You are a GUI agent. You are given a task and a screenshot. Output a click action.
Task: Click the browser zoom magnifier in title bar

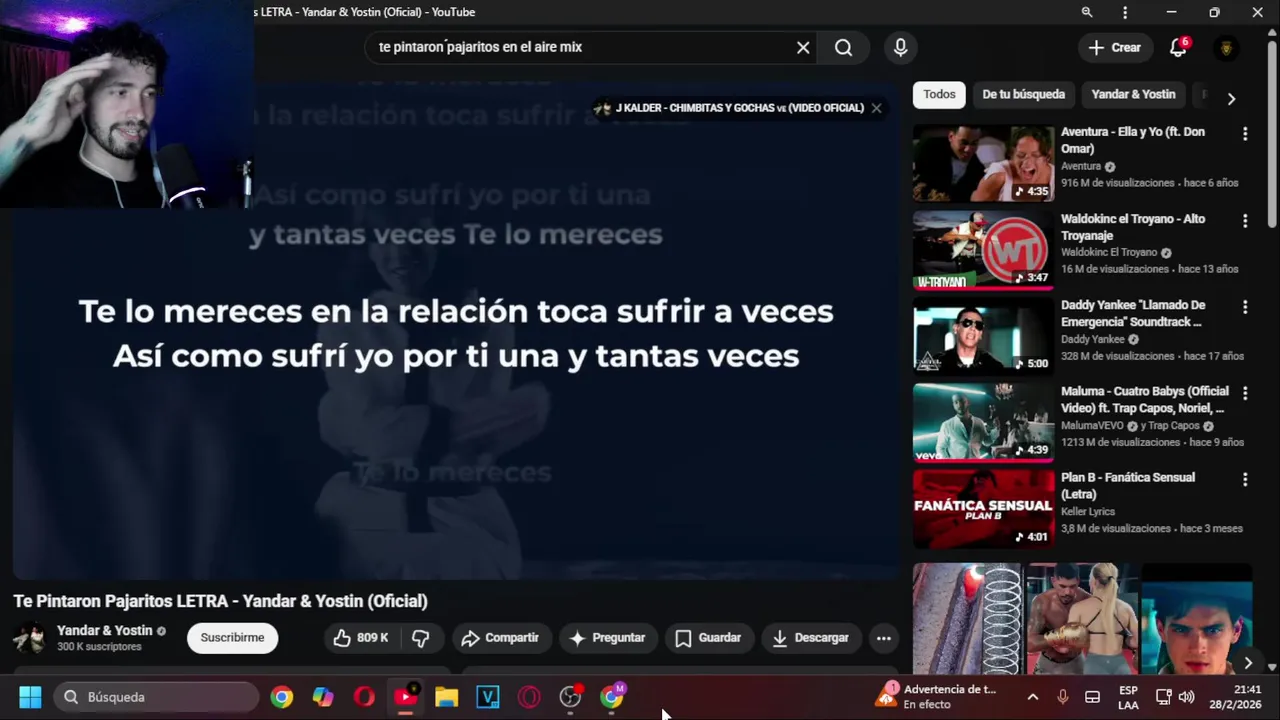(1087, 12)
